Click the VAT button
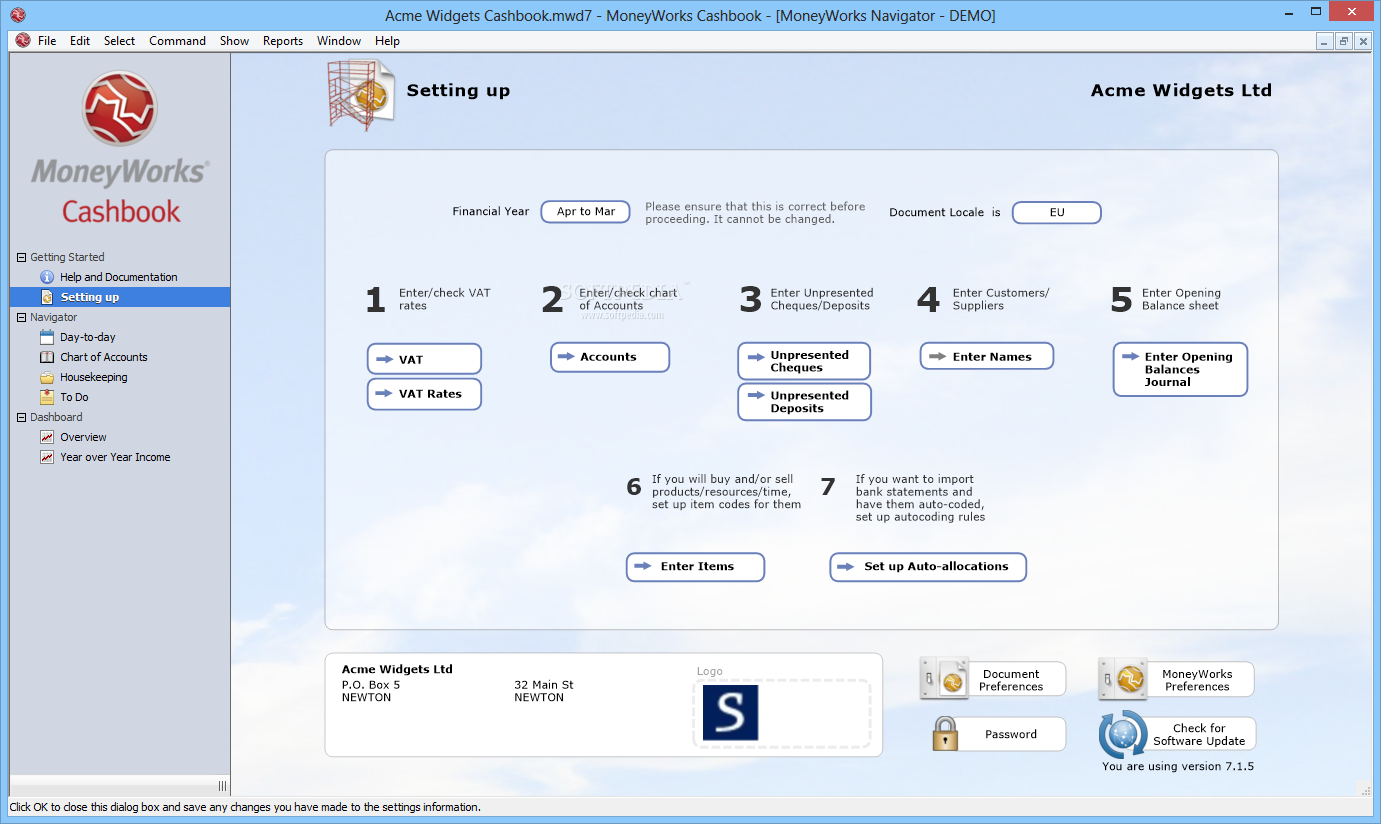 tap(424, 359)
